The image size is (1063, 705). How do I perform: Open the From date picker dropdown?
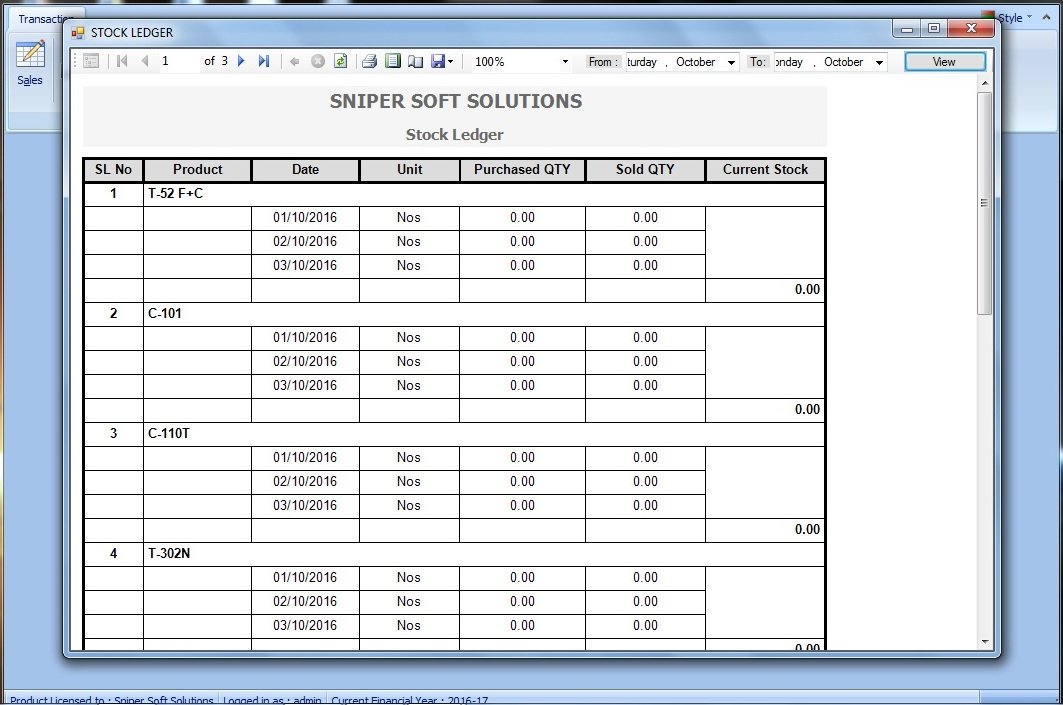pyautogui.click(x=731, y=62)
